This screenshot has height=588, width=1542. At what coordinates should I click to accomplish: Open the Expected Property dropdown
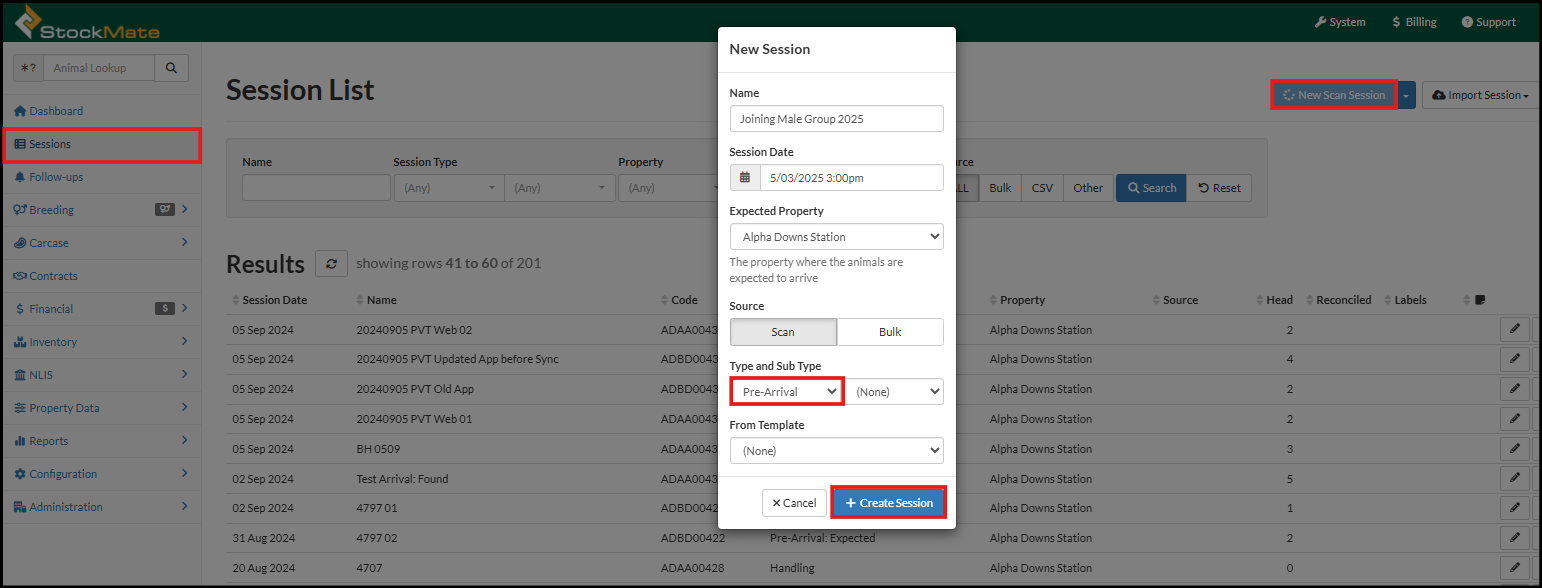coord(836,237)
